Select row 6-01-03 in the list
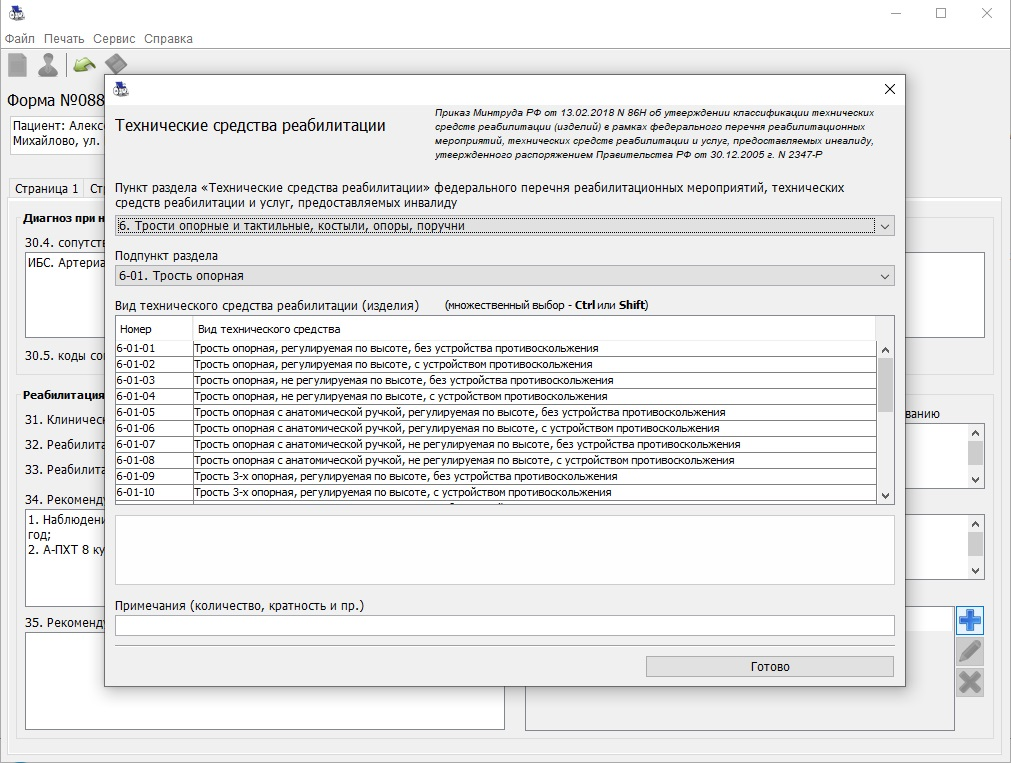 496,381
